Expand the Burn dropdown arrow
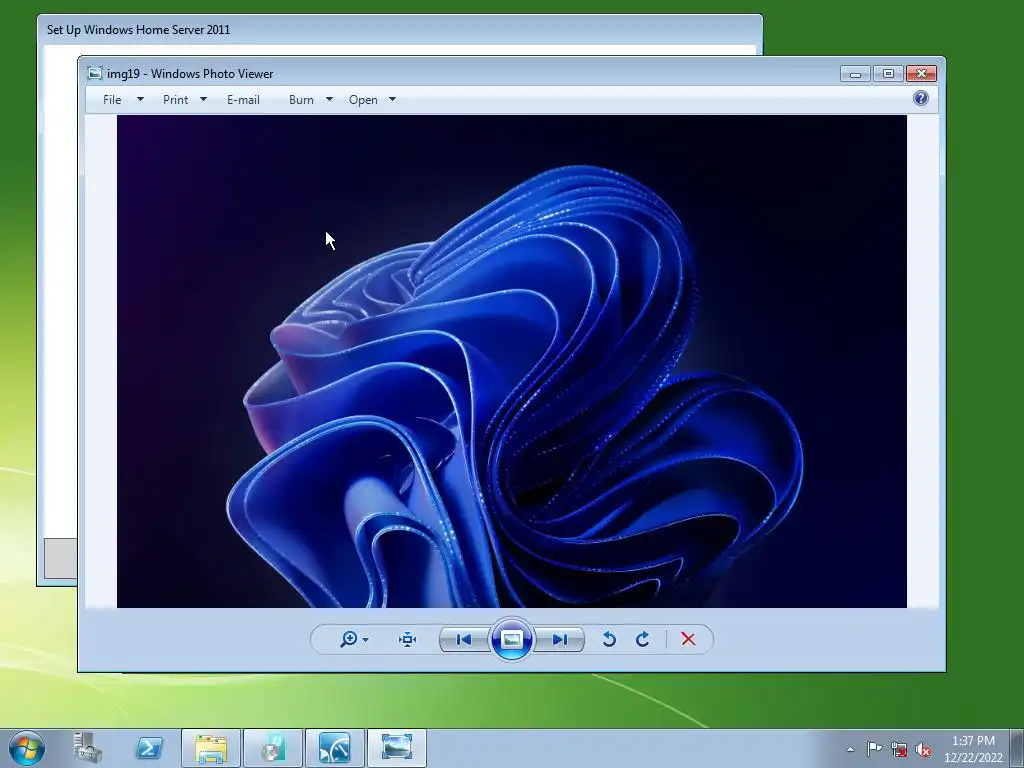1024x768 pixels. click(329, 99)
